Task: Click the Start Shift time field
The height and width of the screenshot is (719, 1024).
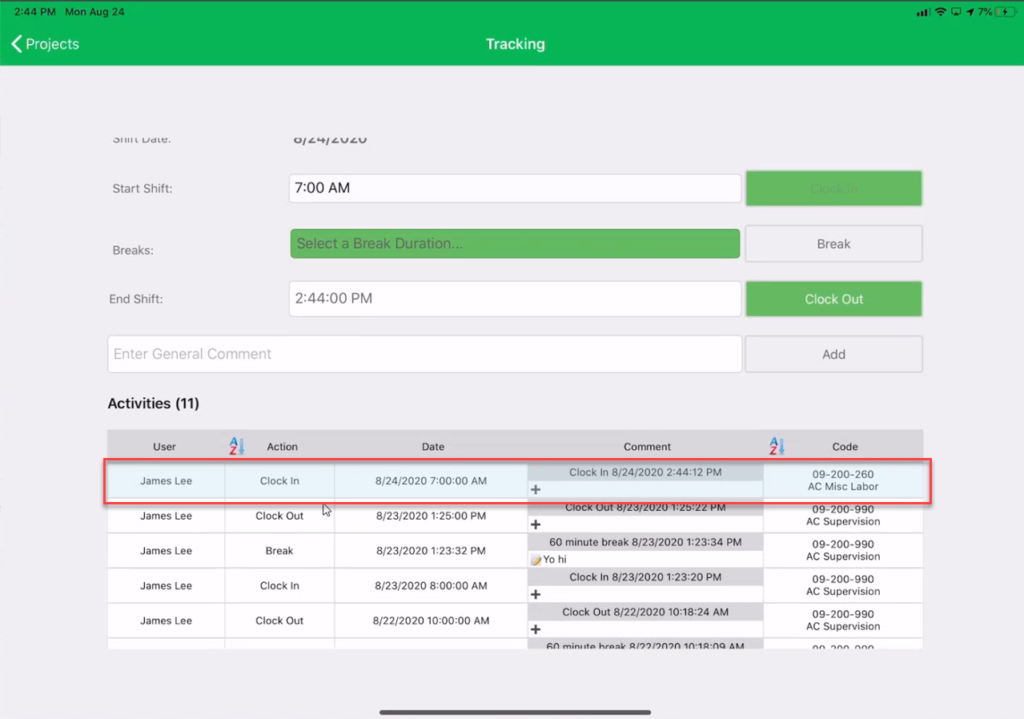Action: 514,188
